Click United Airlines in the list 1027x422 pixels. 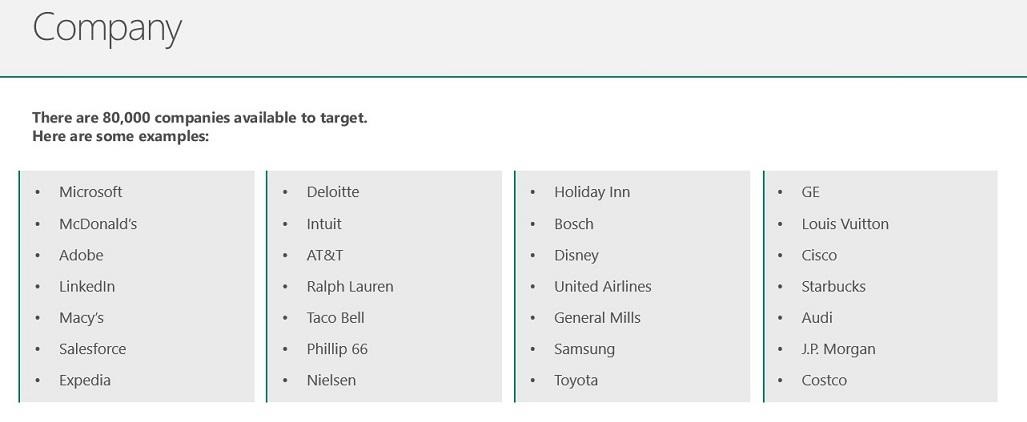pyautogui.click(x=603, y=286)
